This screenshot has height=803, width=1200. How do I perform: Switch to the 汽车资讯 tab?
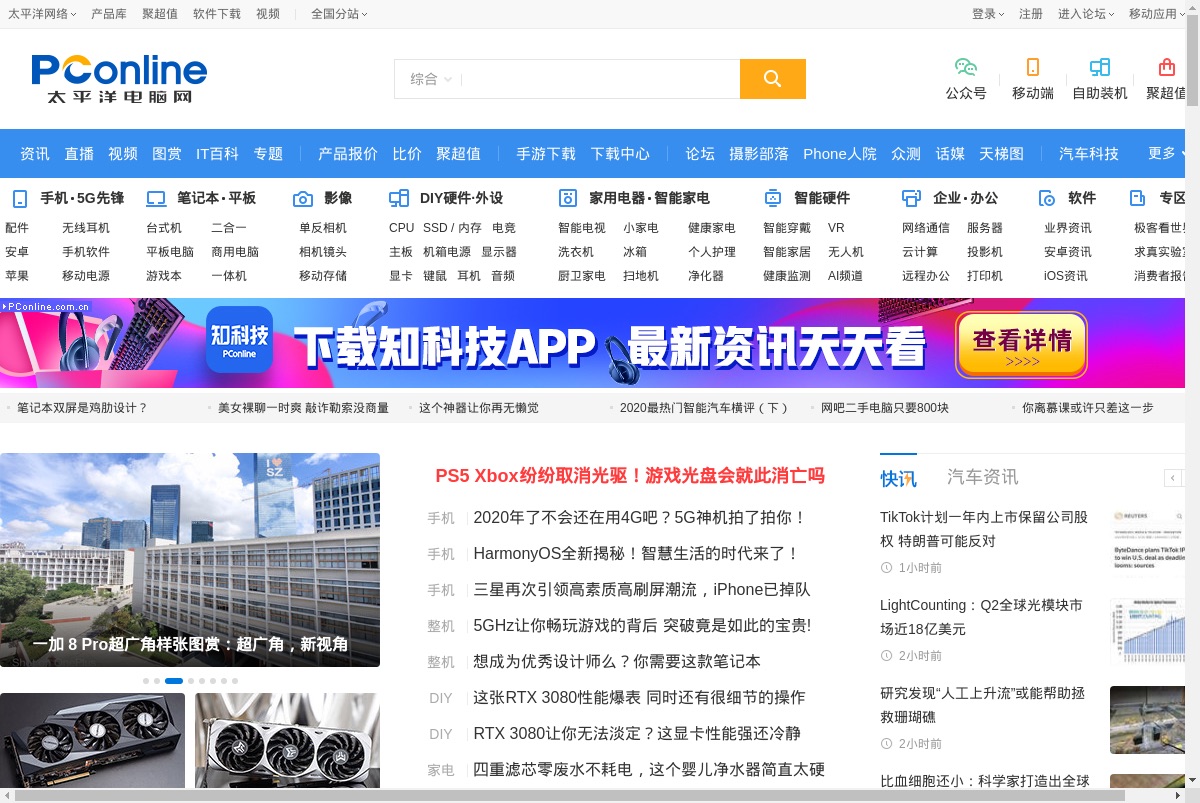click(983, 477)
